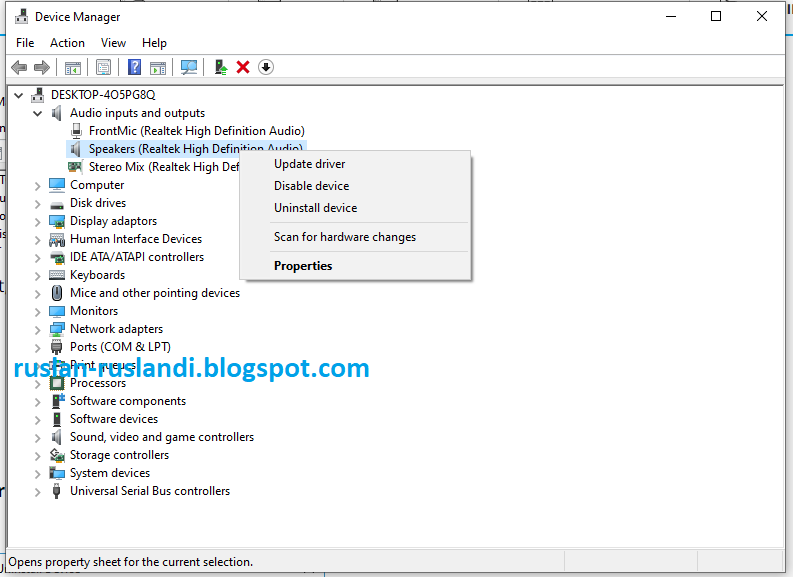Select Mice and other pointing devices label
793x577 pixels.
click(155, 293)
